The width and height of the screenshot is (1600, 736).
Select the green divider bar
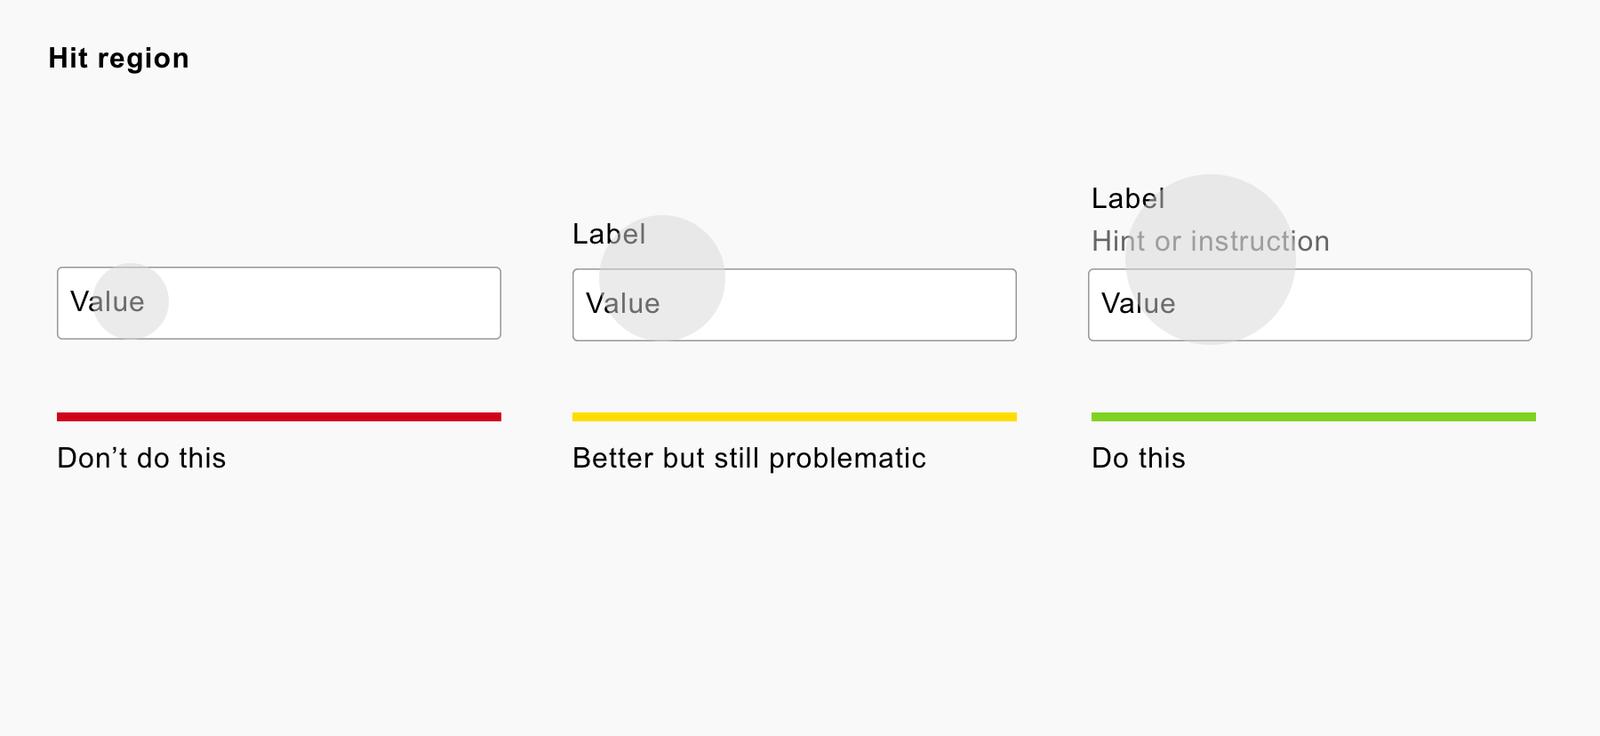[x=1313, y=417]
